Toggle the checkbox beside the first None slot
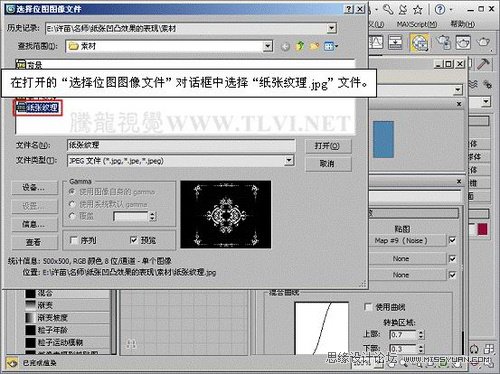500x374 pixels. (452, 259)
